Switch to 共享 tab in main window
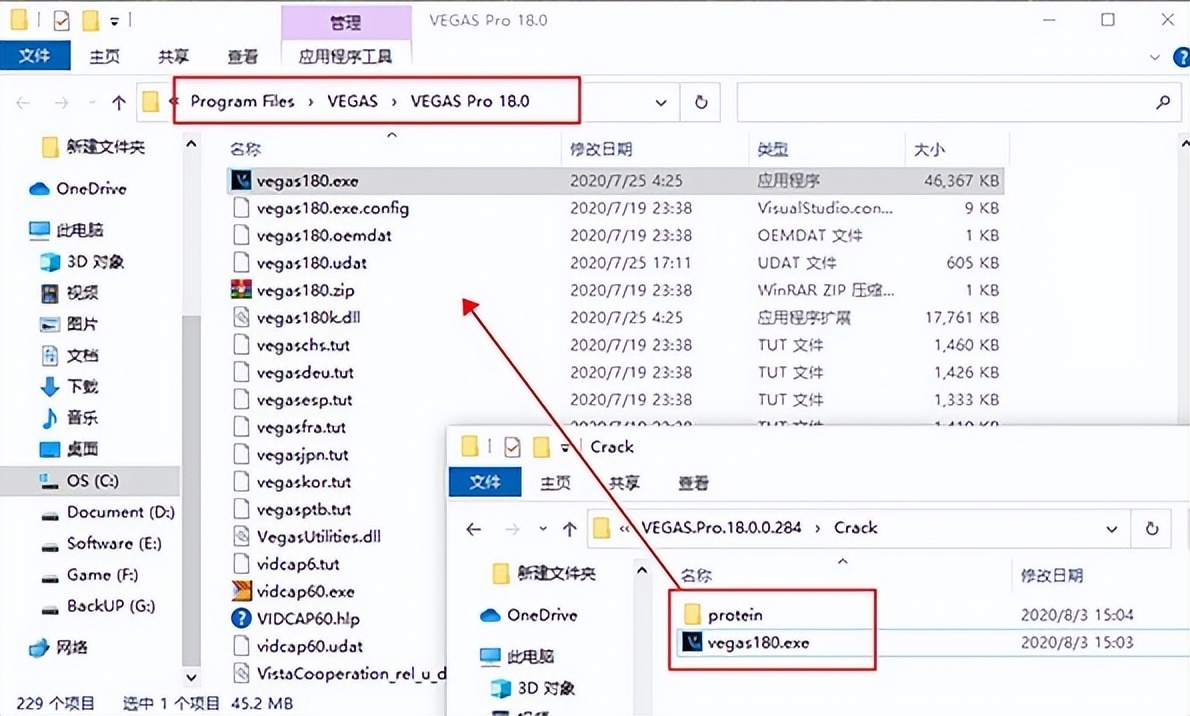This screenshot has height=716, width=1190. click(173, 56)
